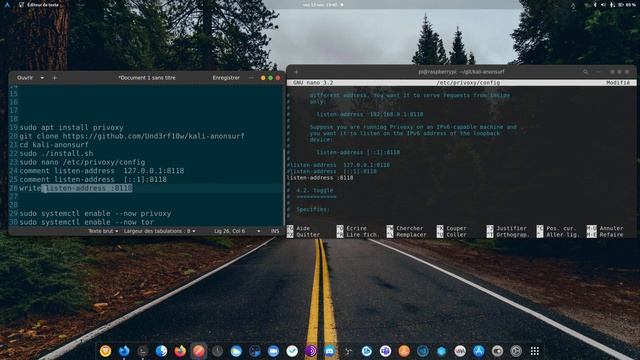Open the checkmark tasks app in dock
The height and width of the screenshot is (360, 640).
(x=292, y=351)
